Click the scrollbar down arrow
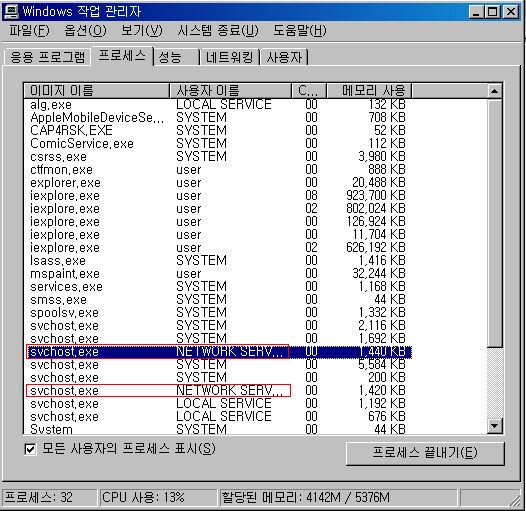 (494, 426)
